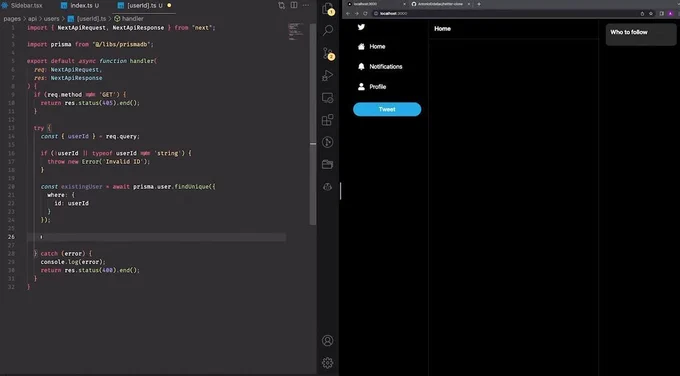
Task: Close the GitHub twitter-clone browser tab
Action: pos(469,4)
